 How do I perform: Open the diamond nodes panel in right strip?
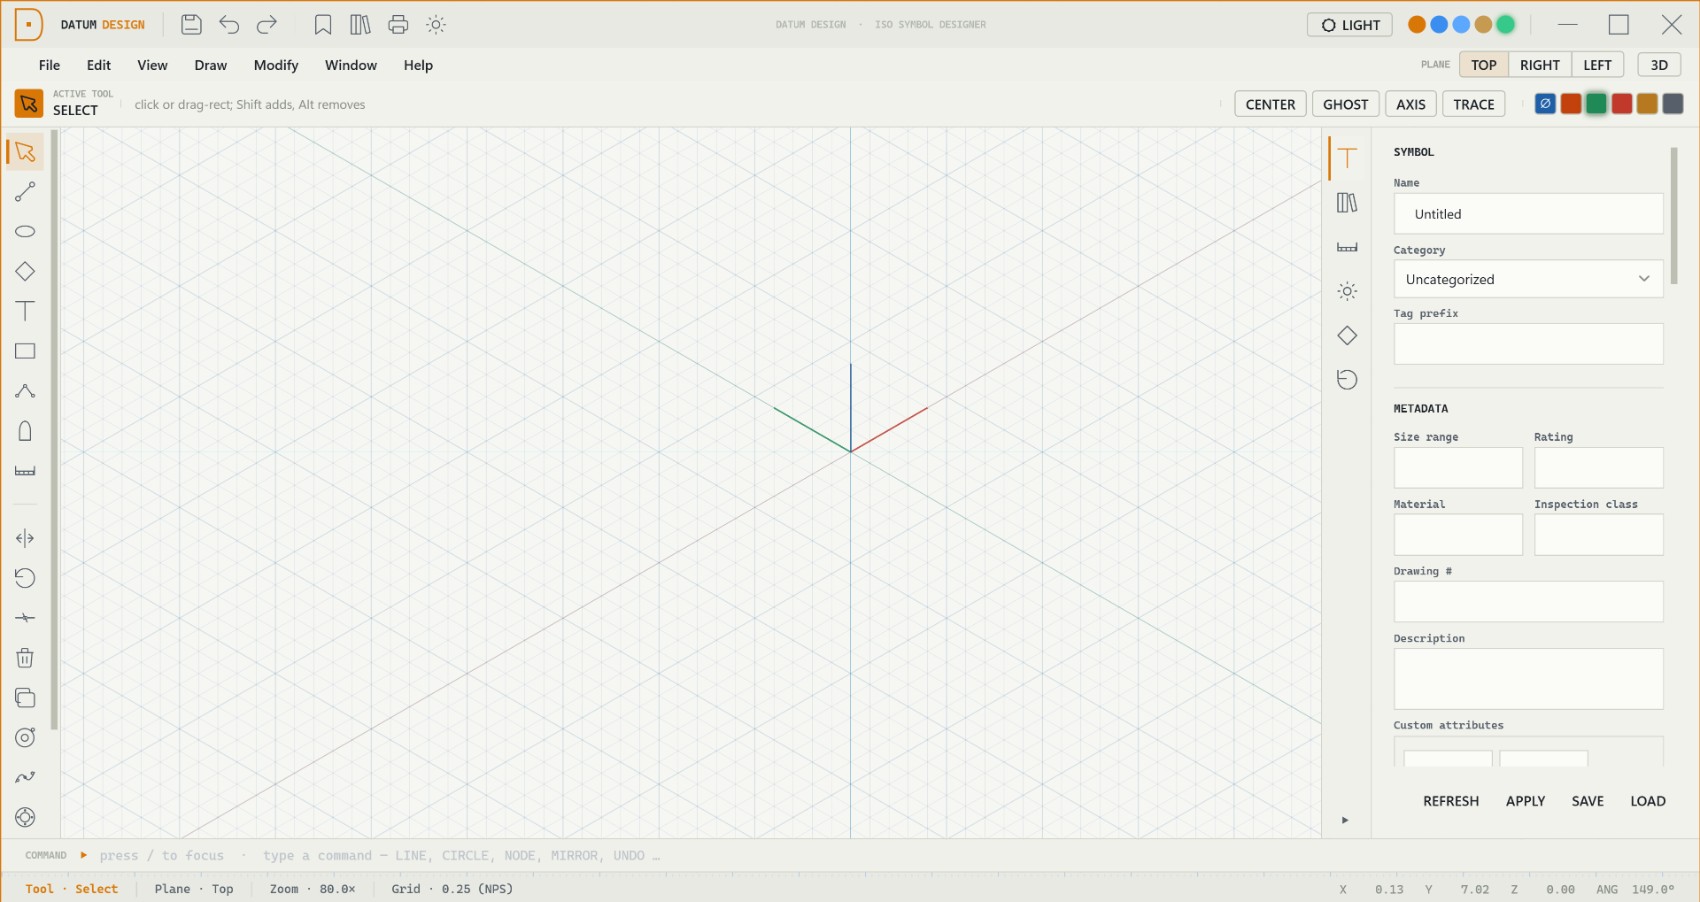1347,336
